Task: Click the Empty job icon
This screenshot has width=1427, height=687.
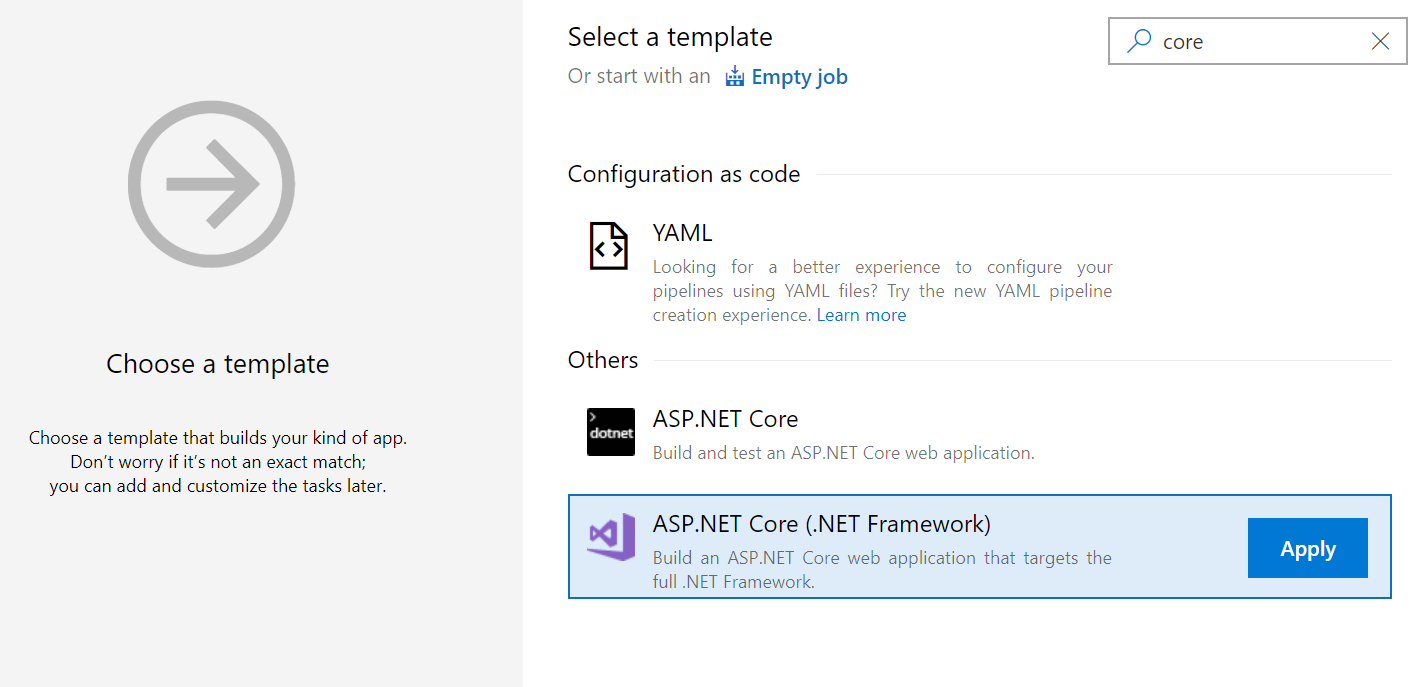Action: tap(735, 76)
